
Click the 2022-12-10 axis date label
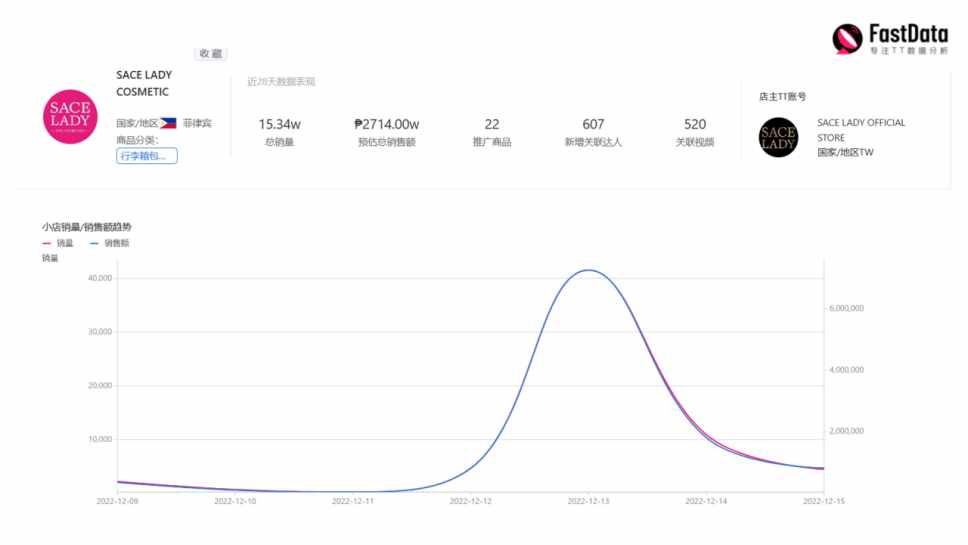coord(235,501)
